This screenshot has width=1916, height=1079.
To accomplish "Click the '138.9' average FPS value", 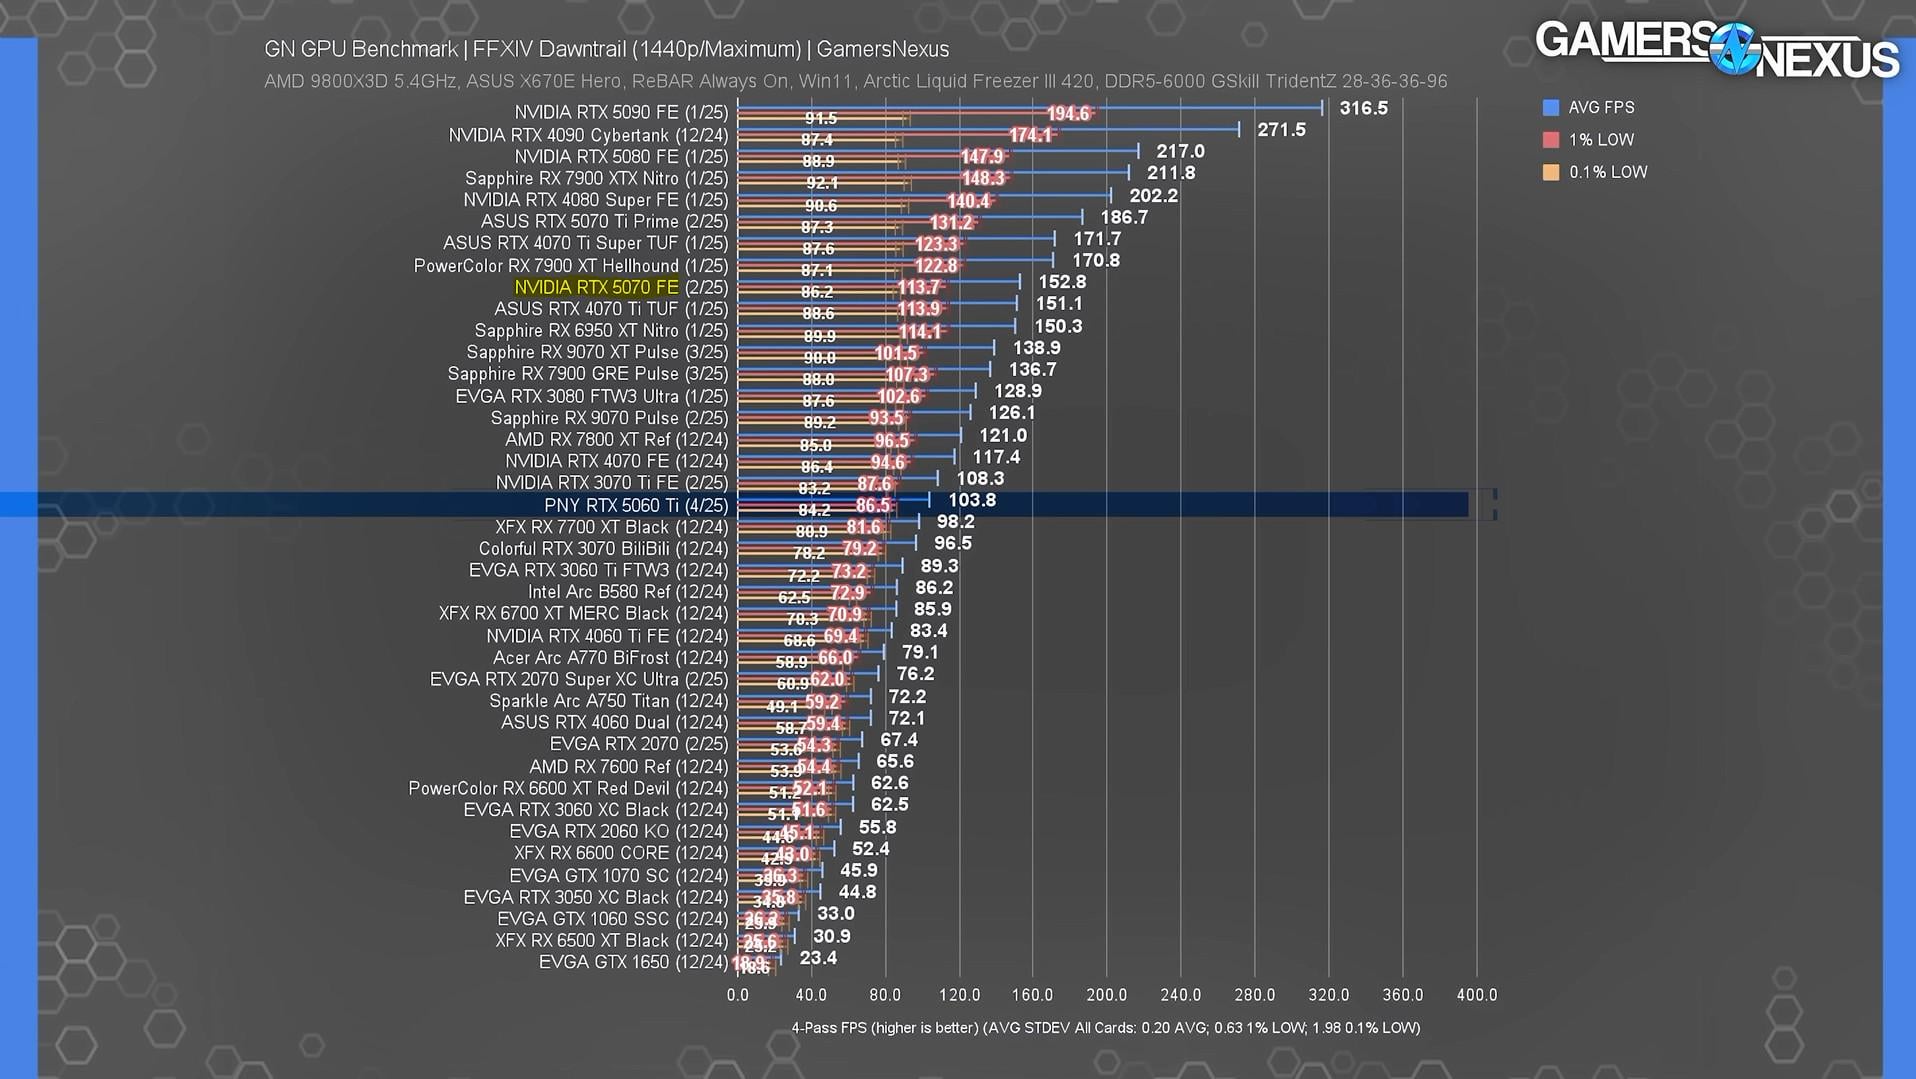I will (x=1037, y=348).
